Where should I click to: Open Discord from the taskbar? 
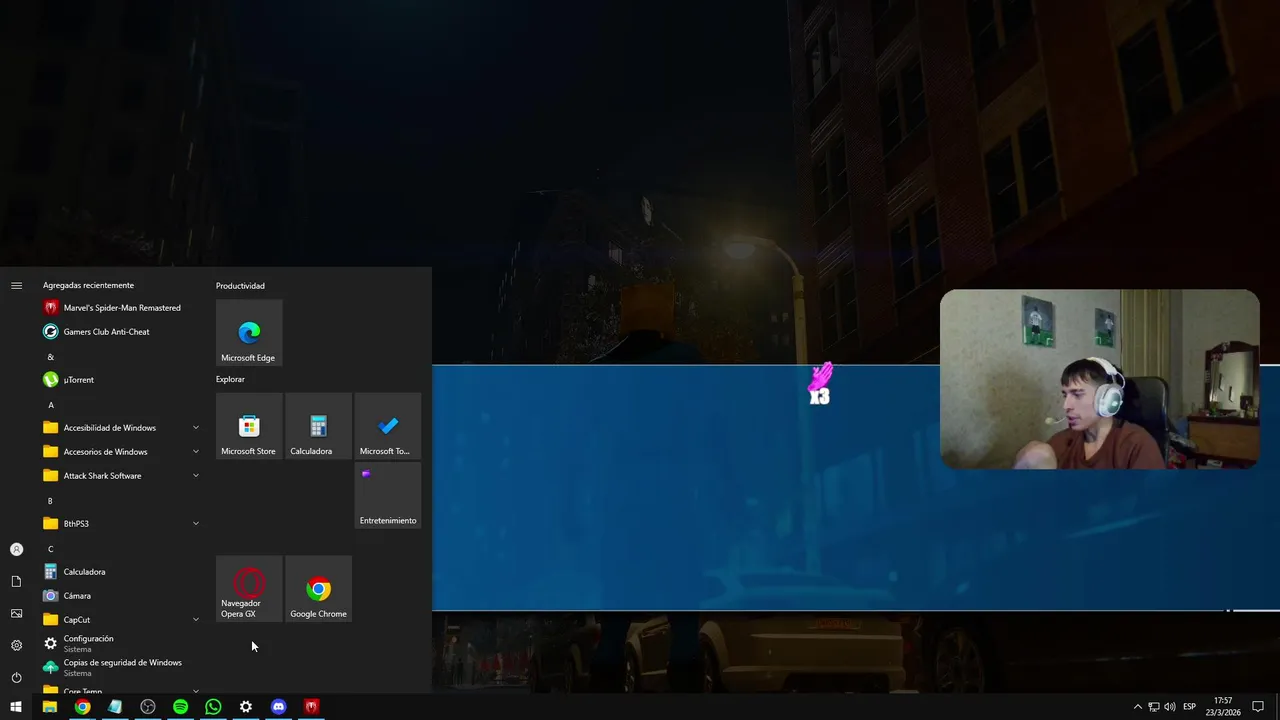(278, 707)
